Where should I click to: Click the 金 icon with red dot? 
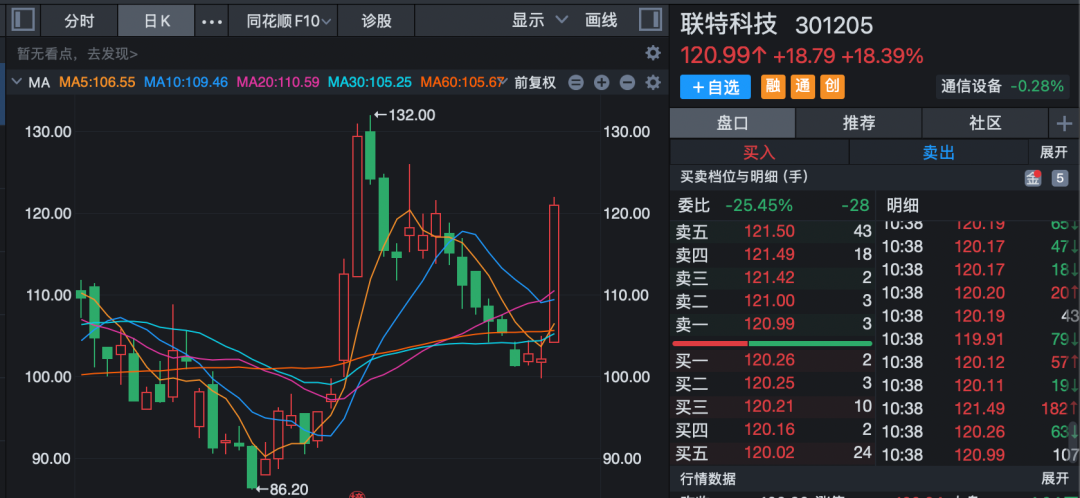1032,178
